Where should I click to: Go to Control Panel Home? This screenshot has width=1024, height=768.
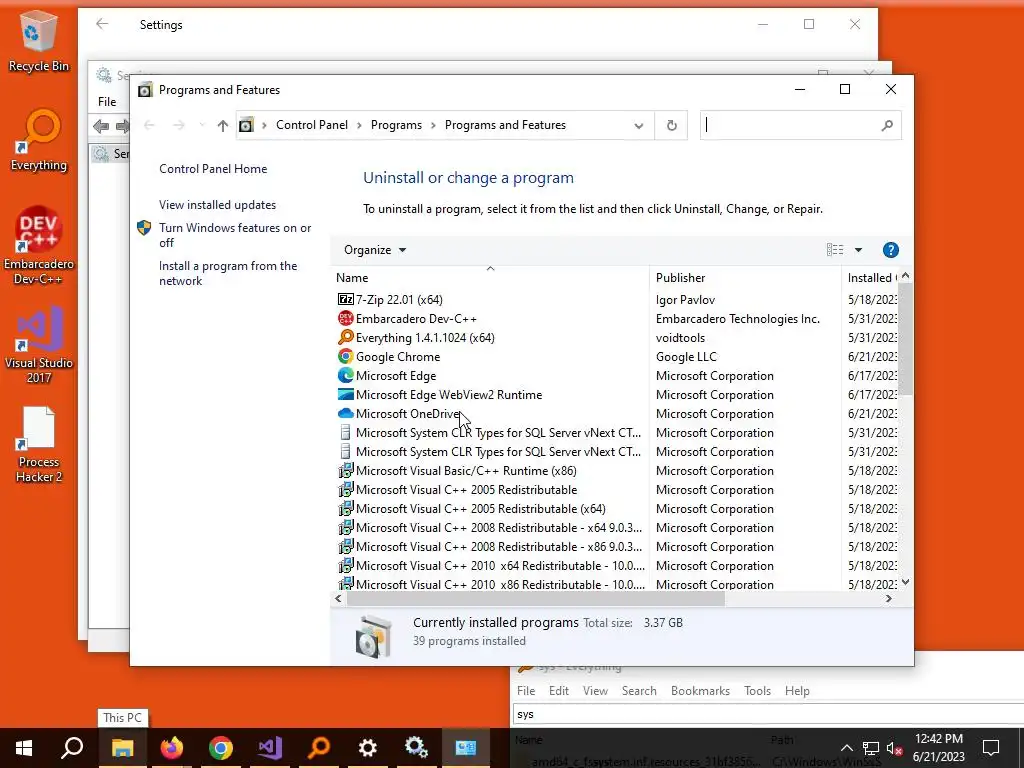tap(213, 168)
